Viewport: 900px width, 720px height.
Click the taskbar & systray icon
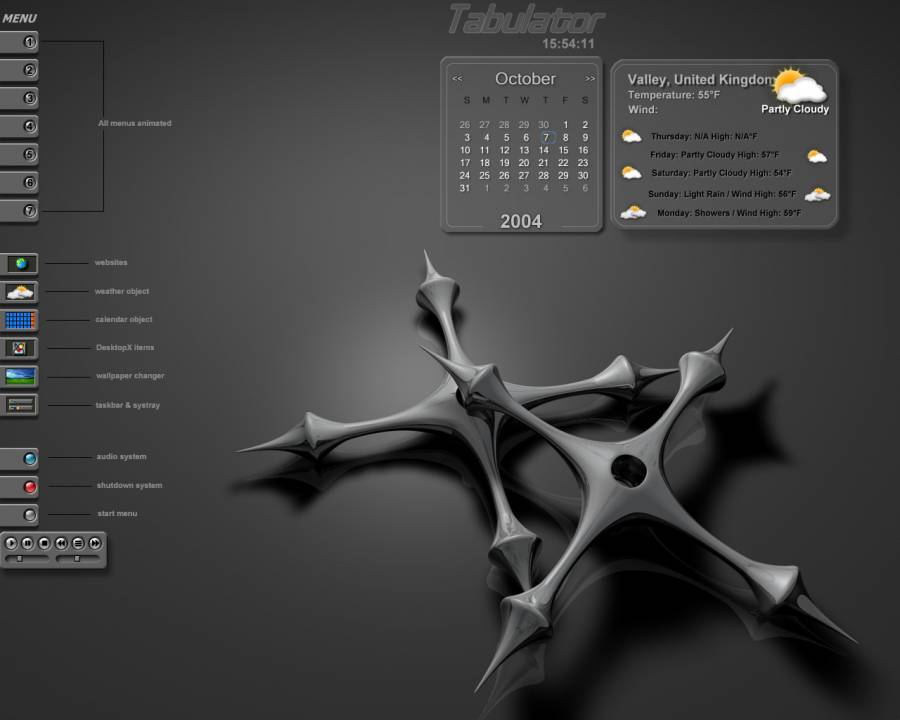[21, 405]
